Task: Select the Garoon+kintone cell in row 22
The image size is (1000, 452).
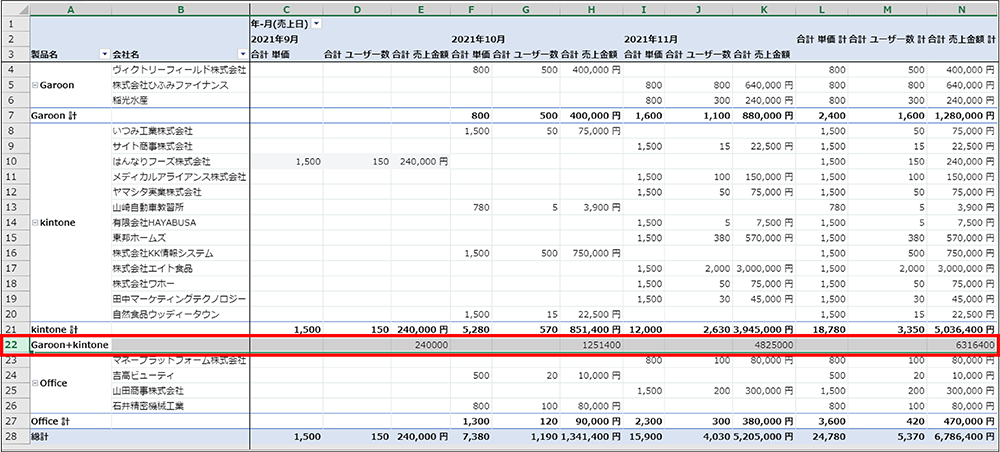Action: (x=70, y=345)
